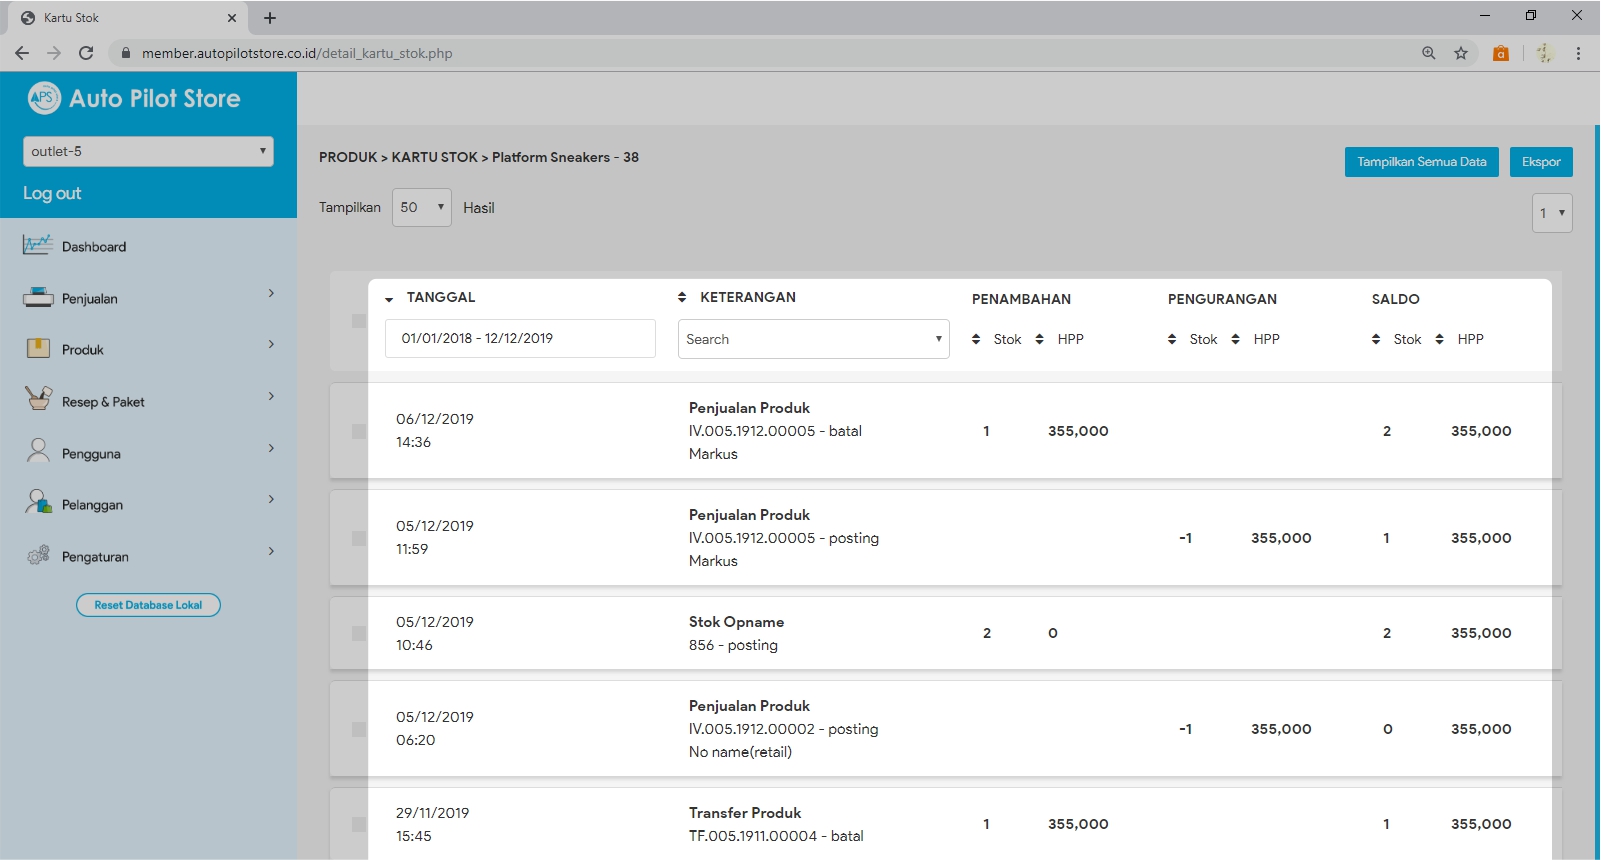
Task: Click the Penjualan cash register icon
Action: tap(38, 297)
